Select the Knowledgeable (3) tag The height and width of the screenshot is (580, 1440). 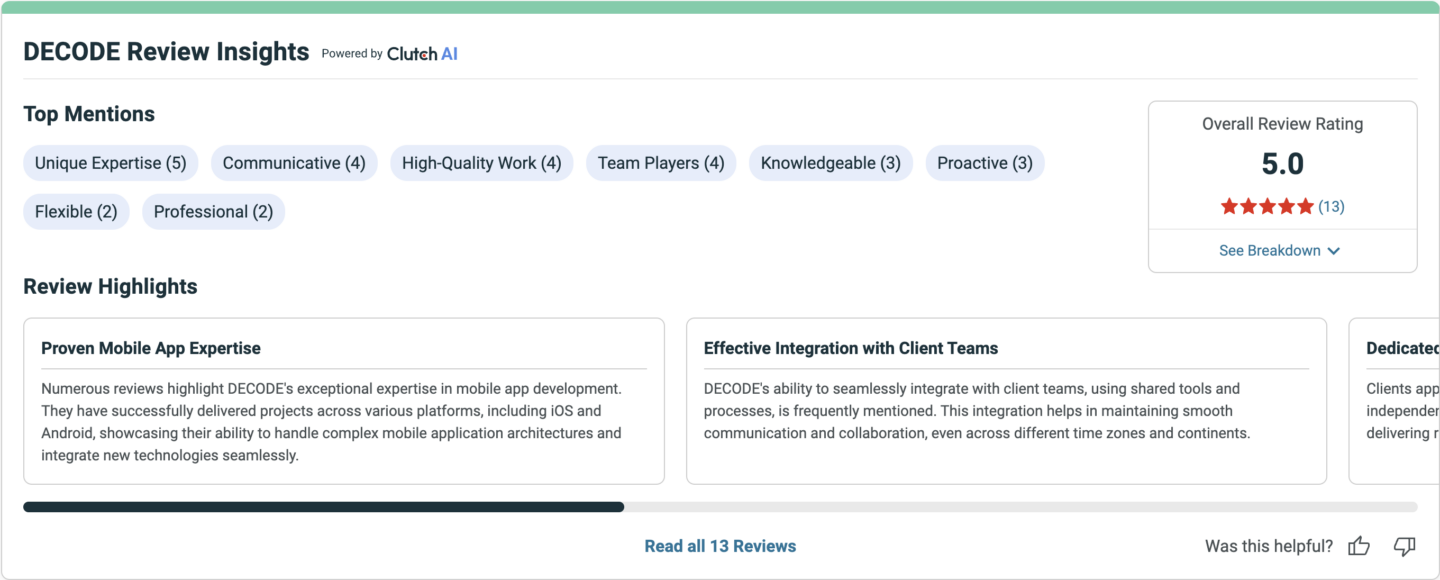click(831, 163)
